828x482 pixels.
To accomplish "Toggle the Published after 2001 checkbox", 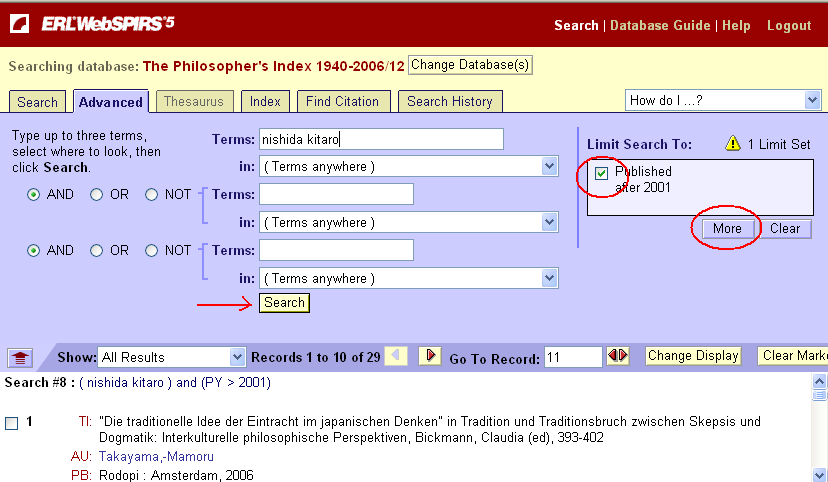I will (x=601, y=173).
